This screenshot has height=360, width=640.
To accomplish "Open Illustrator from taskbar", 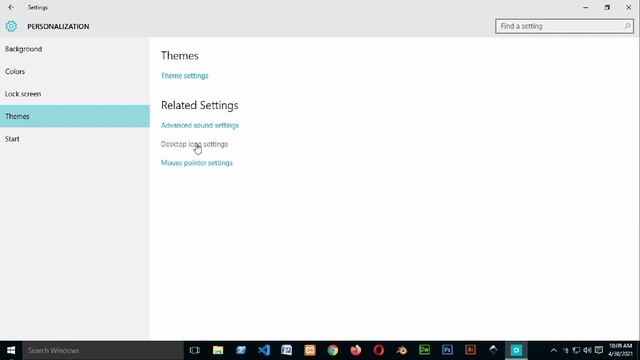I will [470, 350].
